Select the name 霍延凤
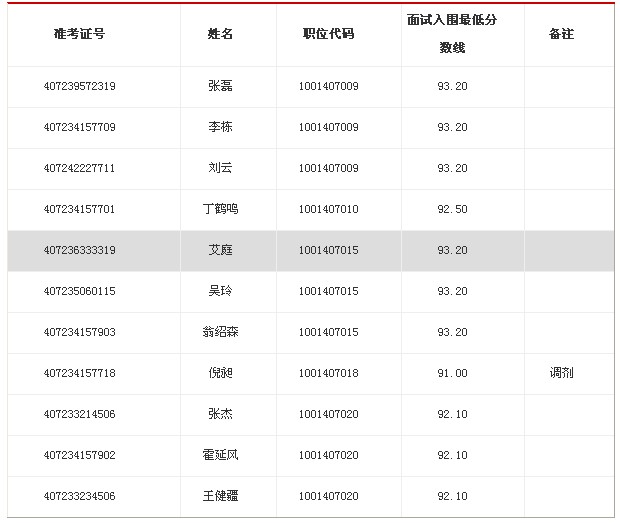Image resolution: width=620 pixels, height=523 pixels. pyautogui.click(x=220, y=455)
